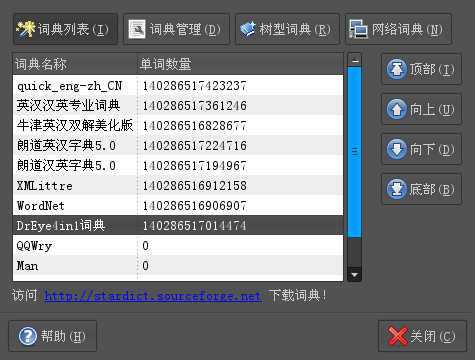Move dictionary to top with 顶部 button
Image resolution: width=475 pixels, height=360 pixels.
pos(421,69)
